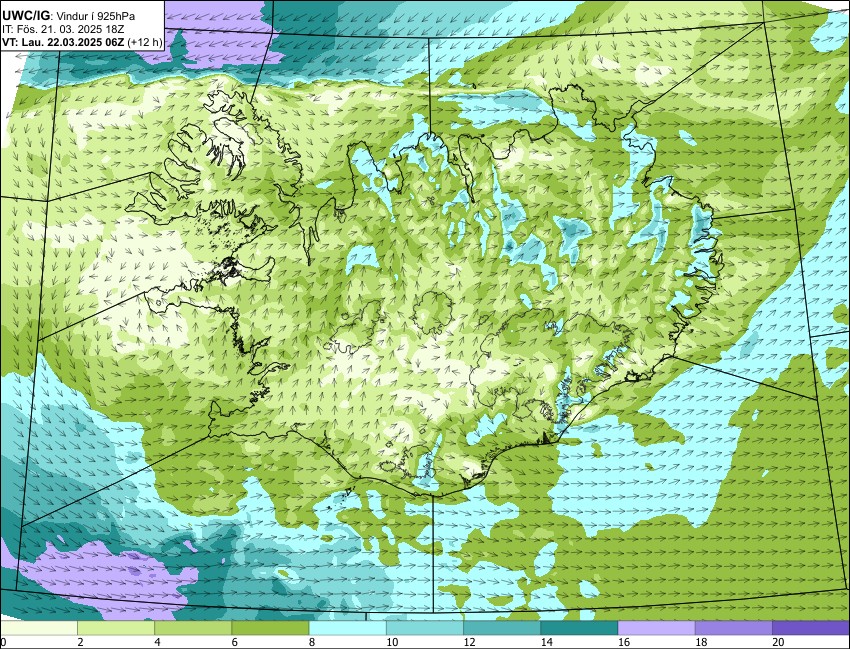Click the 8–10 legend color swatch

(x=347, y=628)
